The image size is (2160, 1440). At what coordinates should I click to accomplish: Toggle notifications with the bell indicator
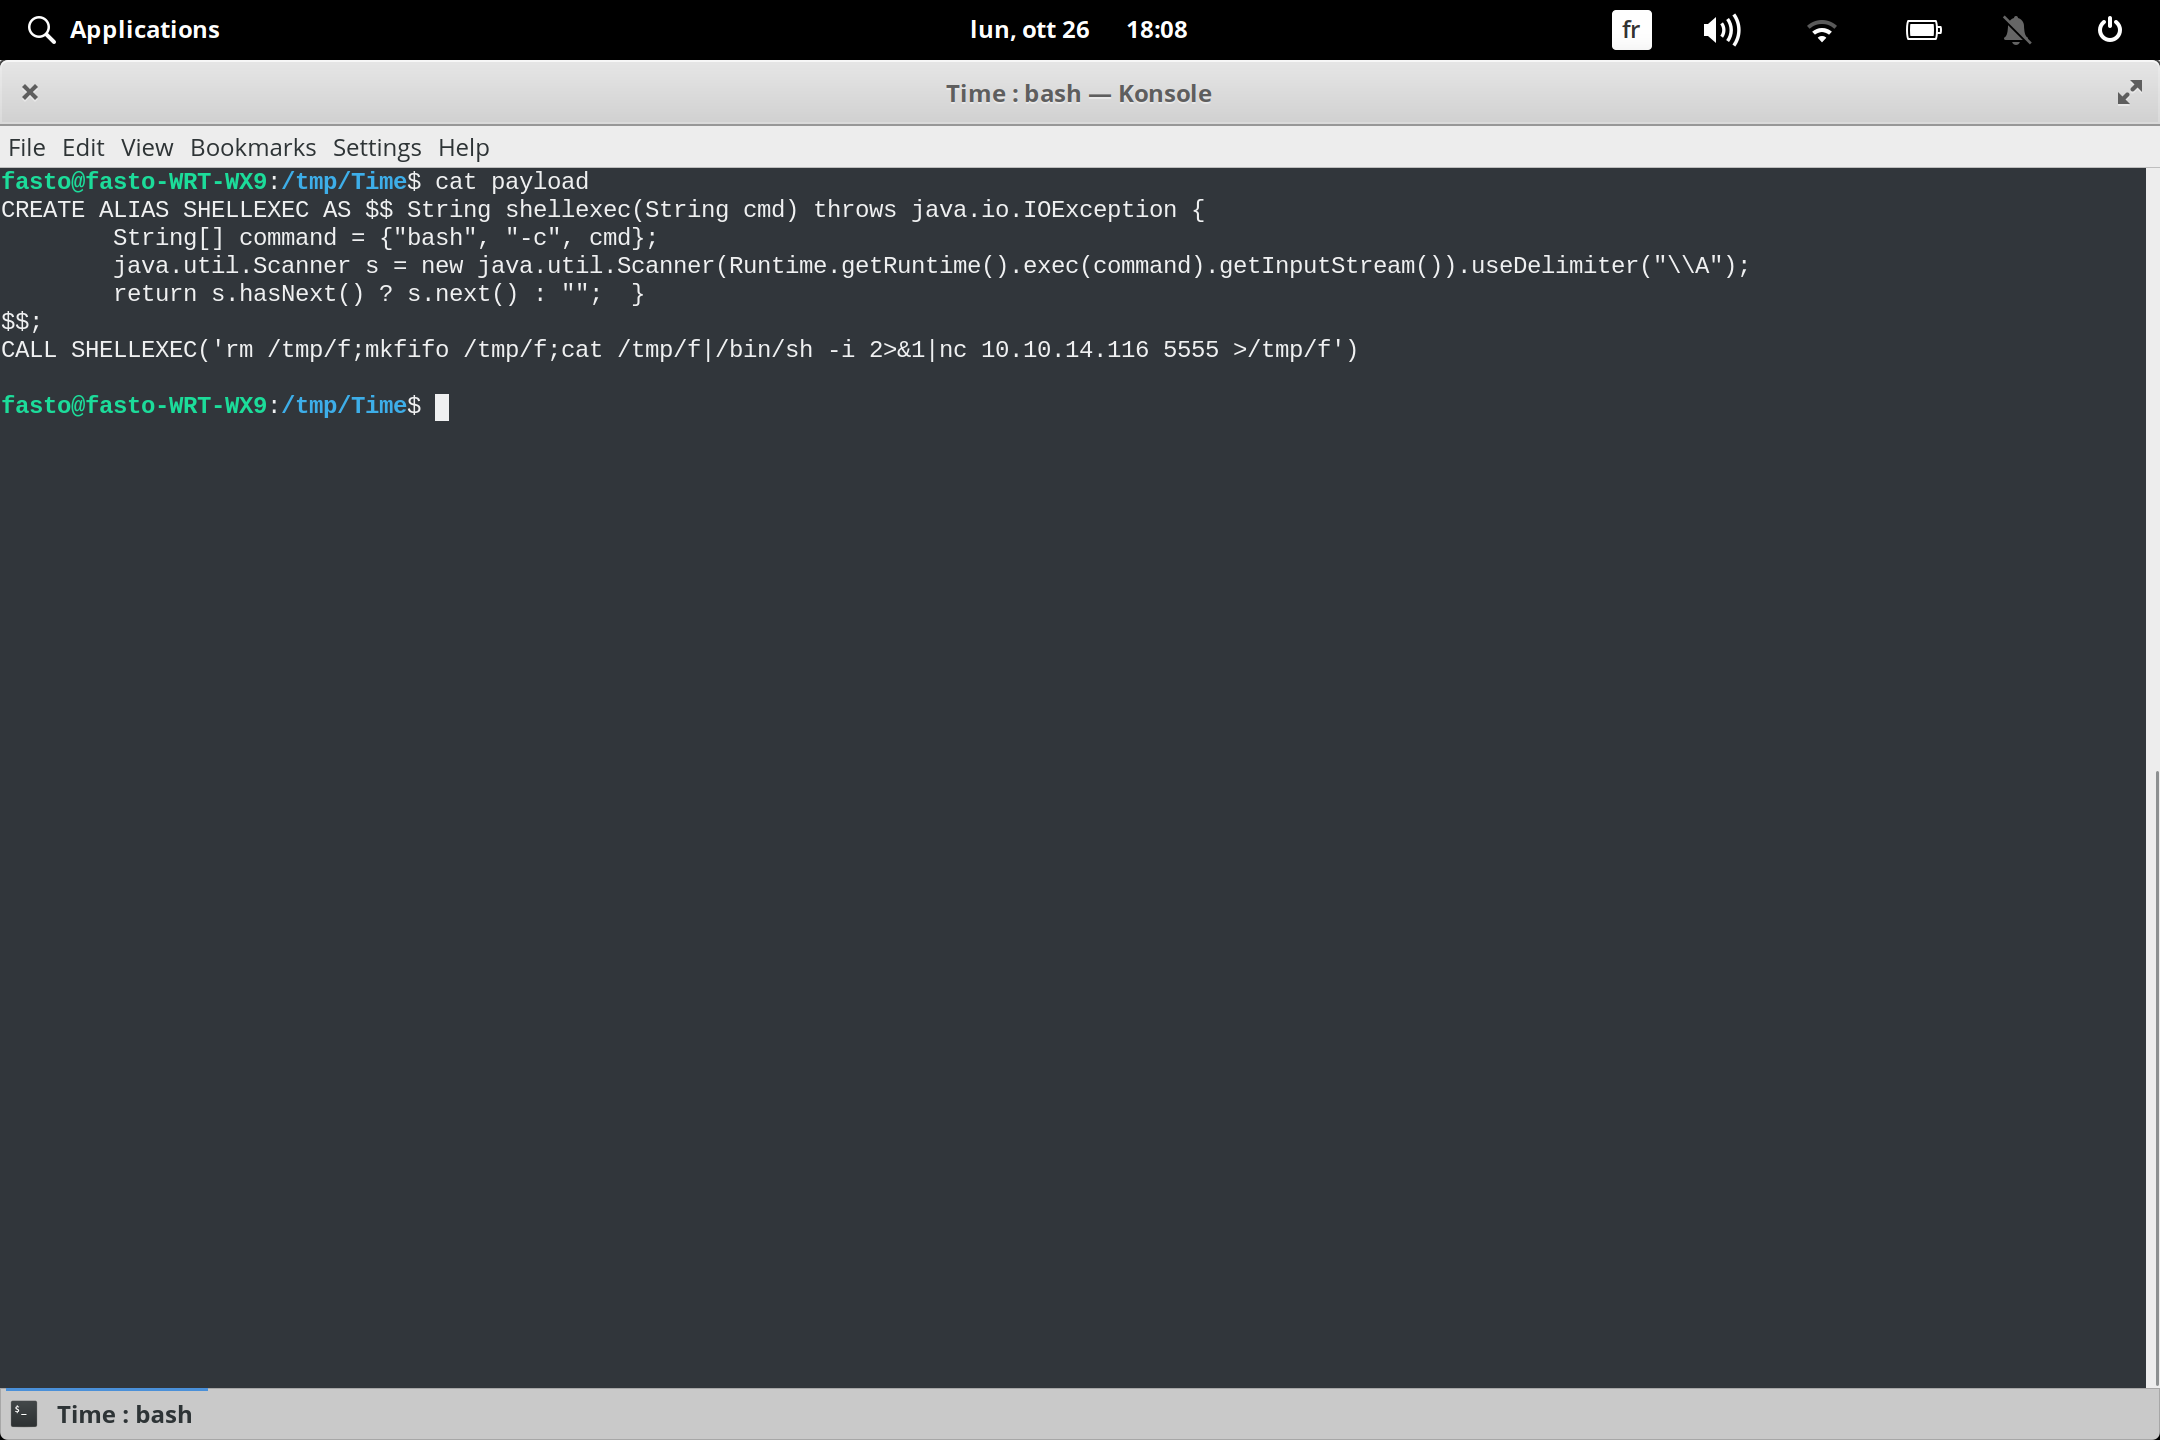[2015, 29]
